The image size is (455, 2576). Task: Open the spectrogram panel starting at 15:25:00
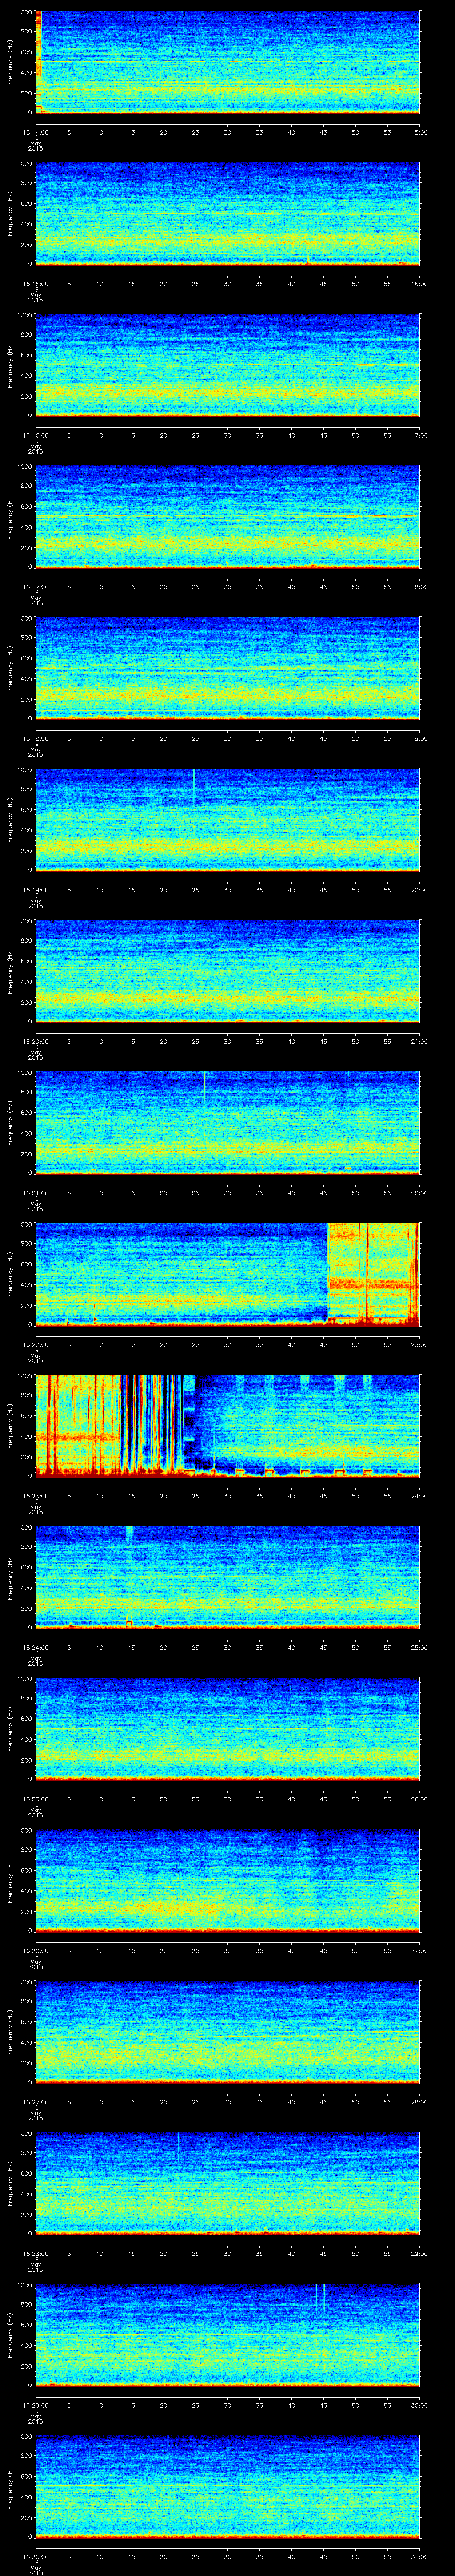coord(227,1729)
